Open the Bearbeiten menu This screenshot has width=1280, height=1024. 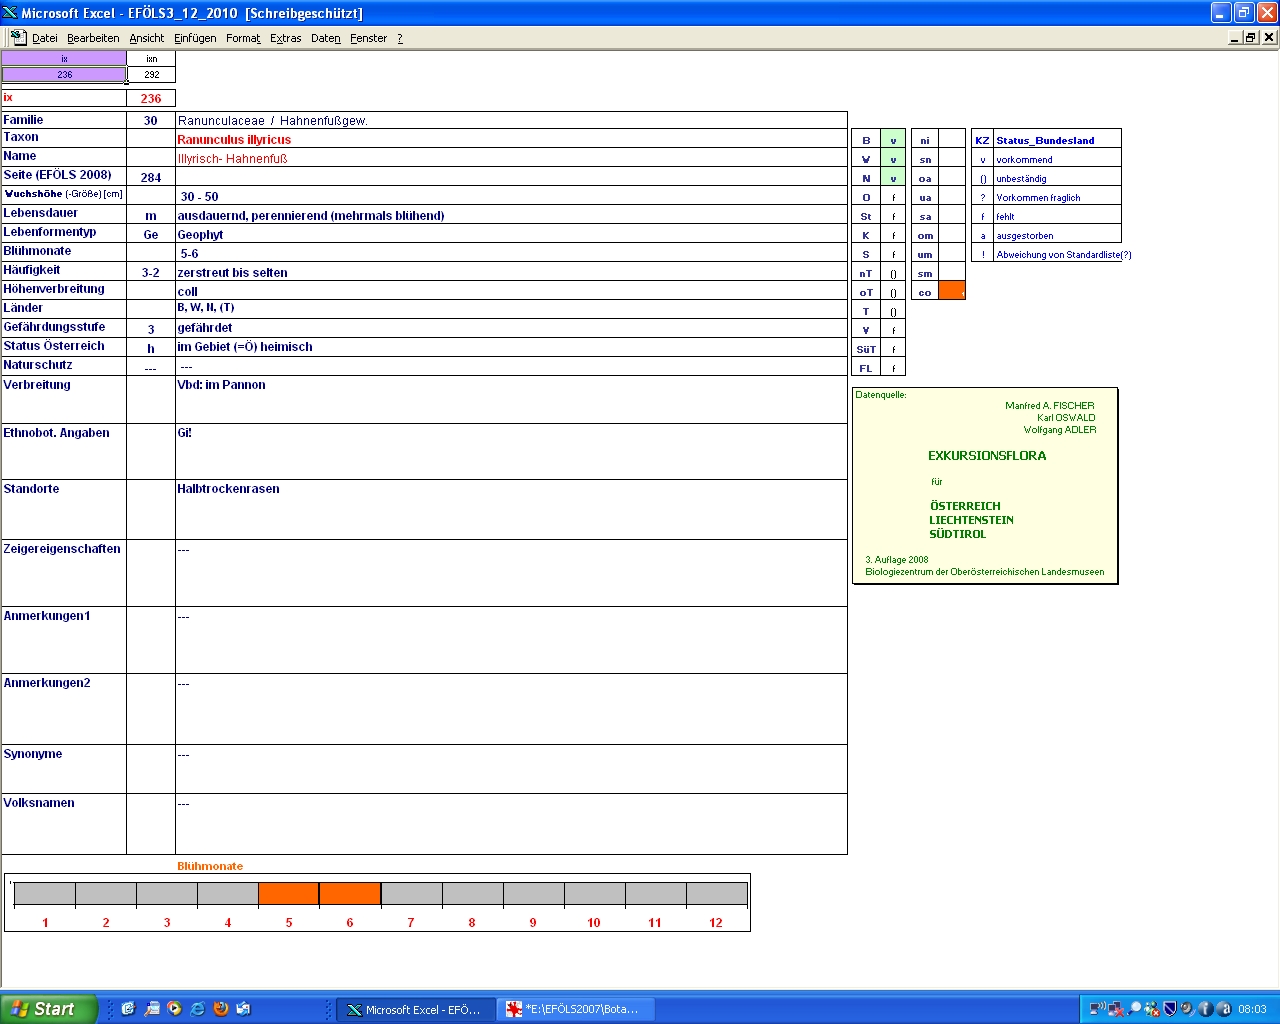pos(93,38)
